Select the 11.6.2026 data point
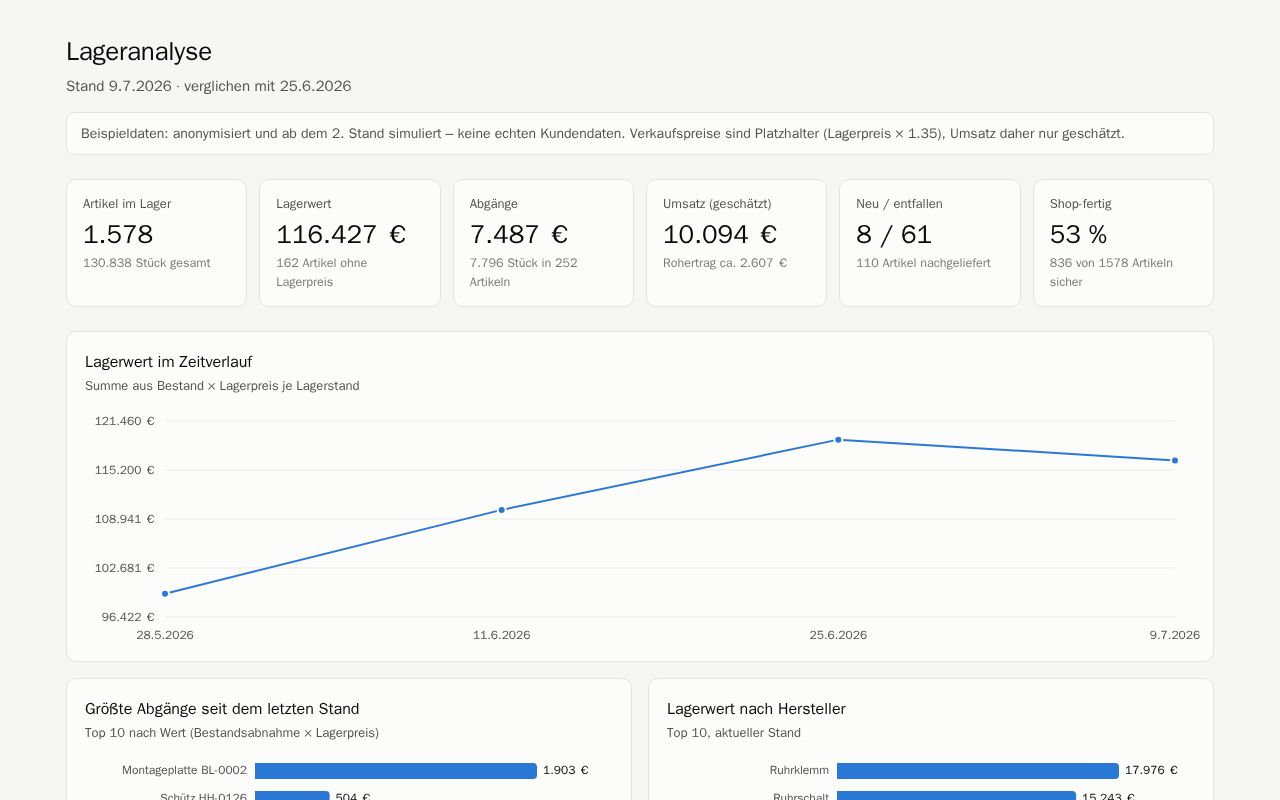Screen dimensions: 1280x800 [502, 510]
